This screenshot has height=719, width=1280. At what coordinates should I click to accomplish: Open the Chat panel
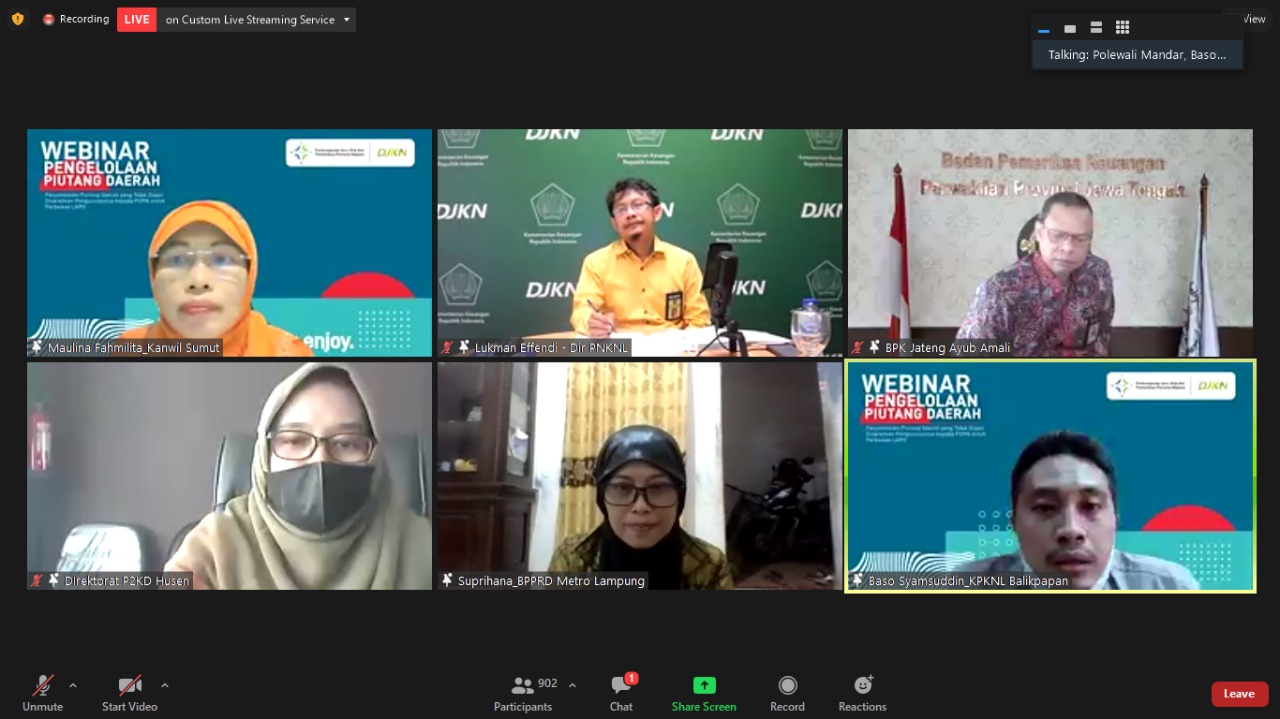pos(622,692)
